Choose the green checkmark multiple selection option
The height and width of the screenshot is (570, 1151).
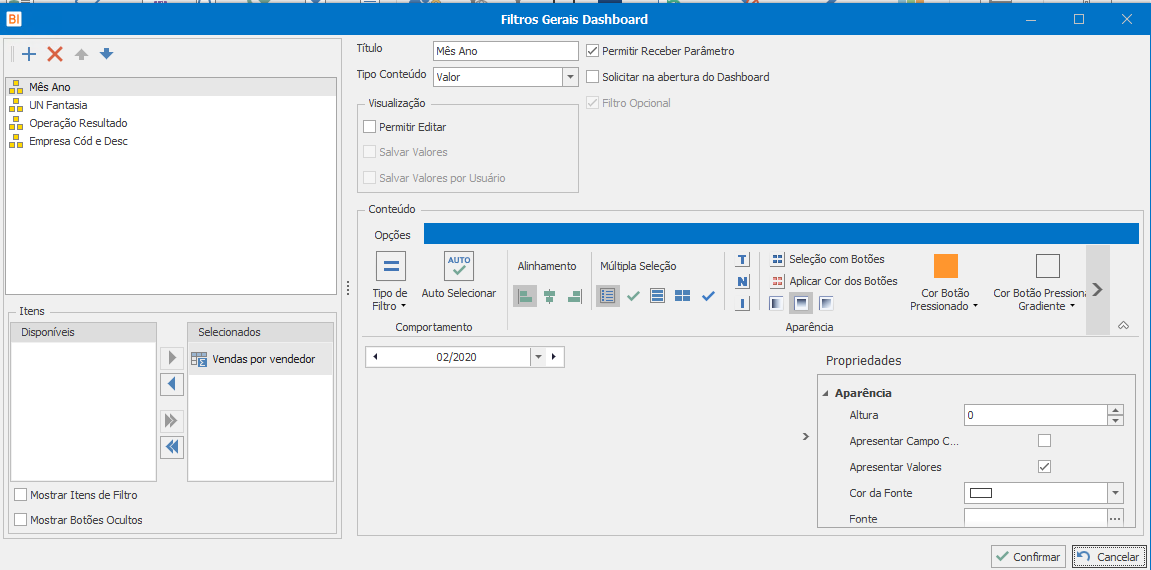click(x=633, y=296)
